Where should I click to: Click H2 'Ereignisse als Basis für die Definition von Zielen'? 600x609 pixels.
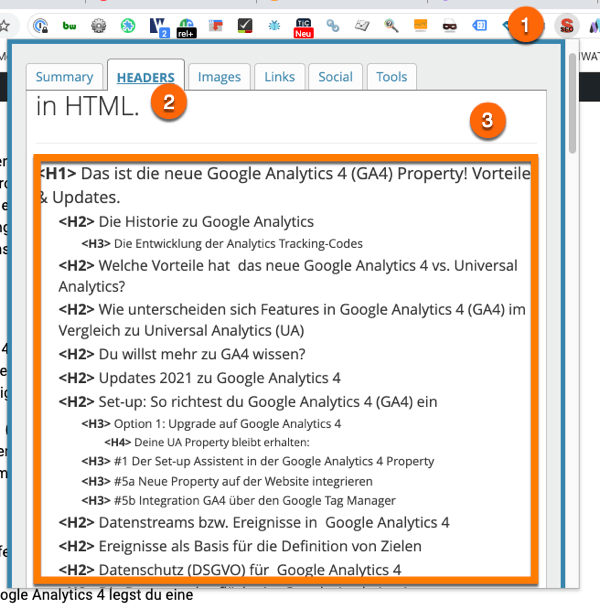pyautogui.click(x=240, y=546)
